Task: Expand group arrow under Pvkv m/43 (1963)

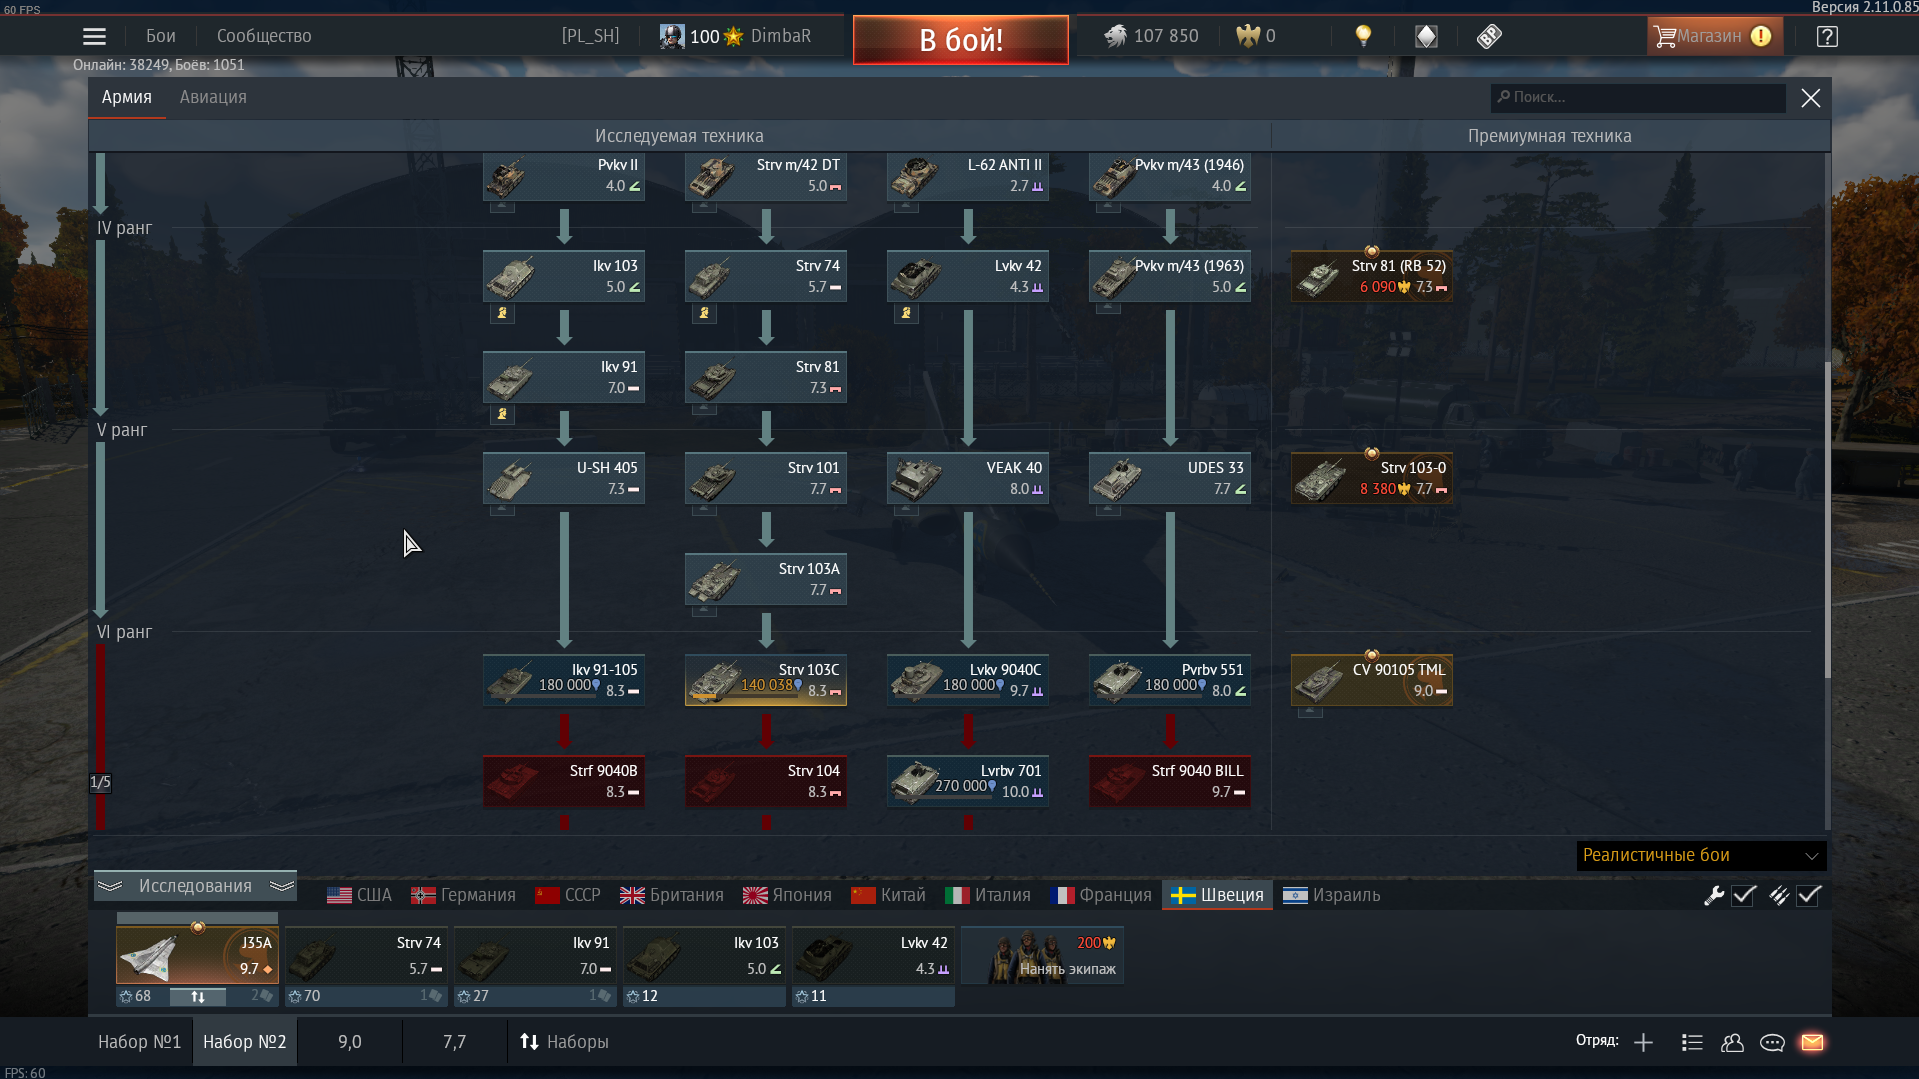Action: click(1108, 308)
